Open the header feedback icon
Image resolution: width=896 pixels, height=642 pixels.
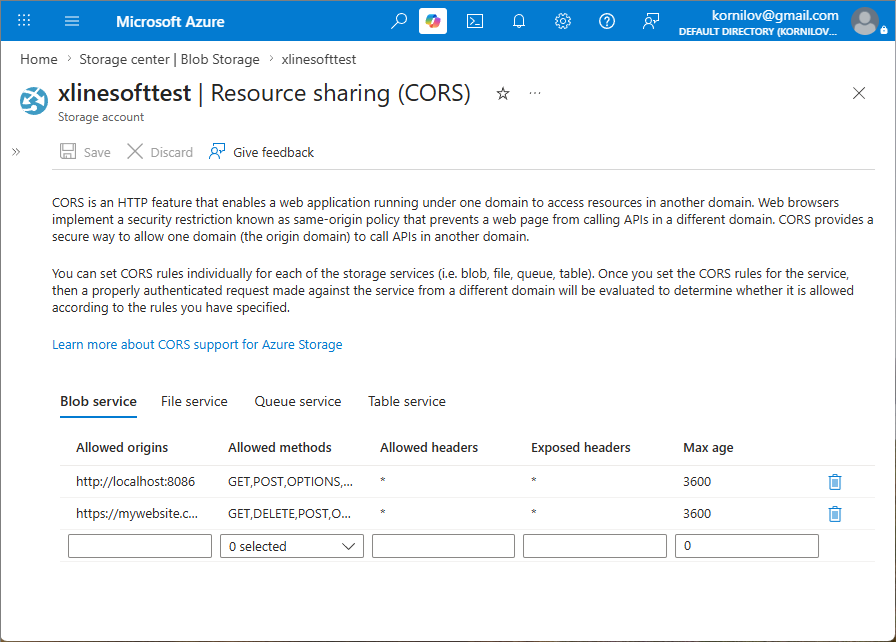pos(651,21)
